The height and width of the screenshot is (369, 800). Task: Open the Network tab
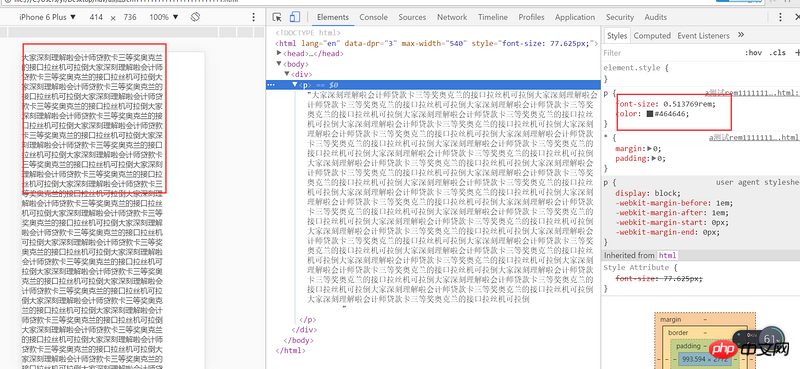tap(452, 17)
